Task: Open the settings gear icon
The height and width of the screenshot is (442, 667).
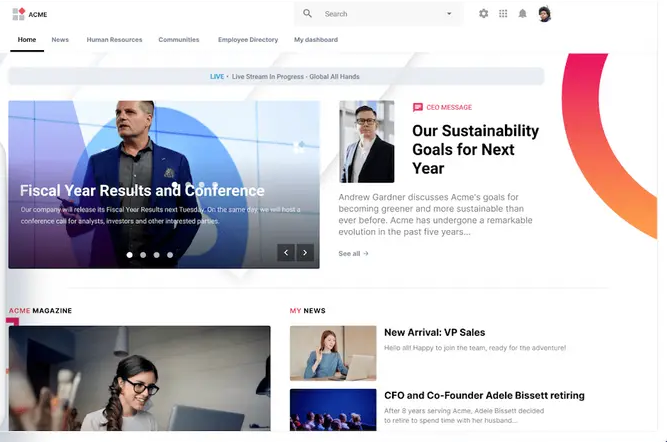Action: click(483, 14)
